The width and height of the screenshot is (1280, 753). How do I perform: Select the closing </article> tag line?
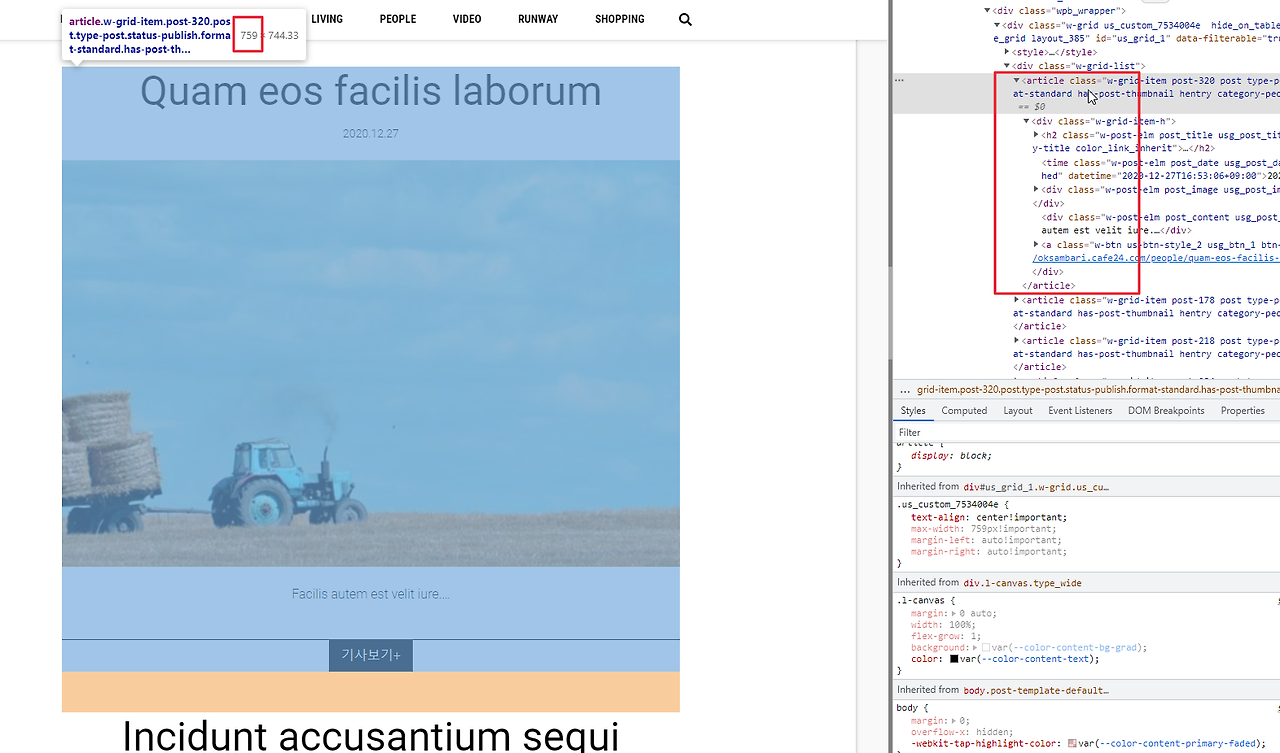1049,286
